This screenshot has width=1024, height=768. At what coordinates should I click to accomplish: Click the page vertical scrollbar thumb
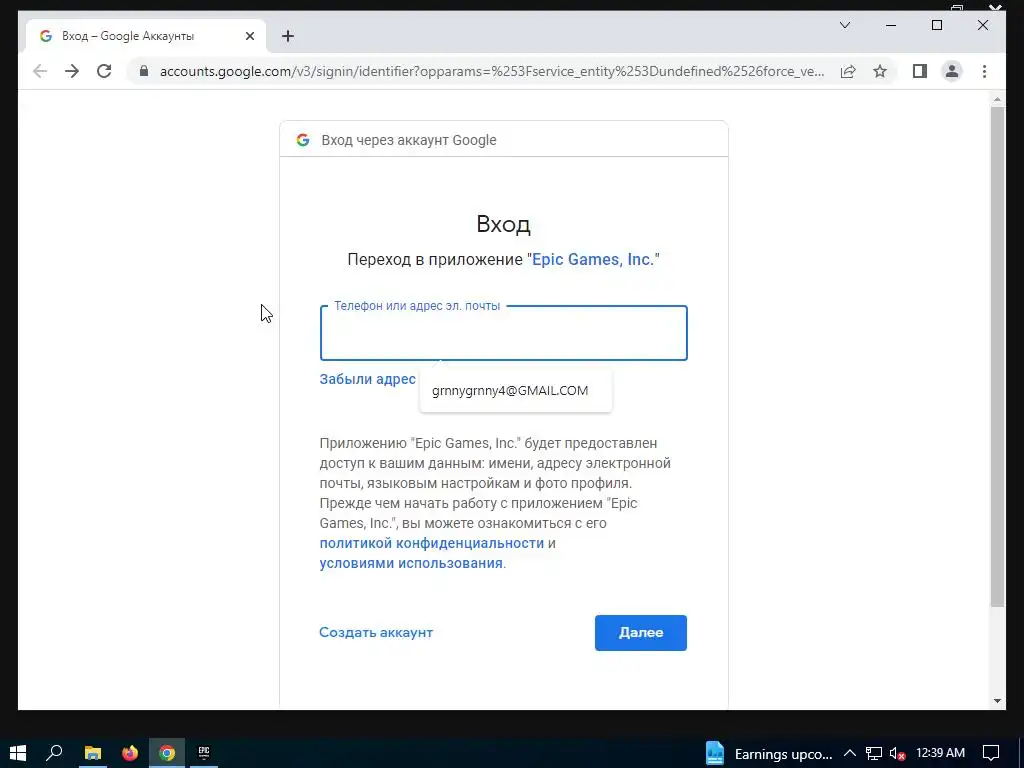point(997,356)
